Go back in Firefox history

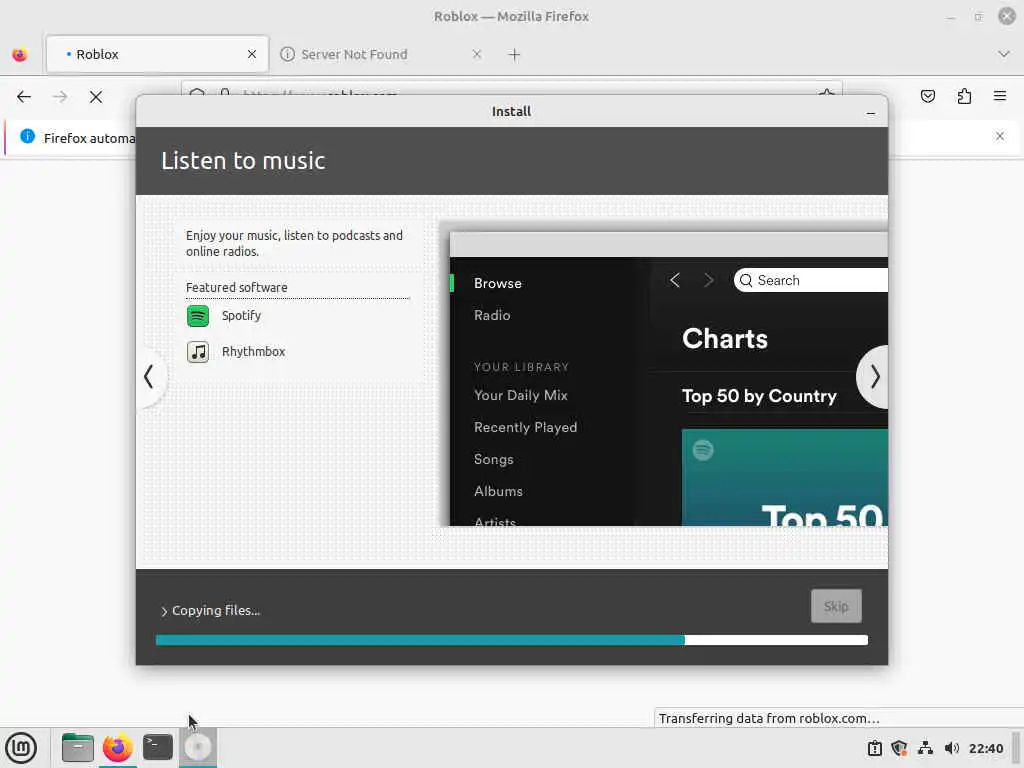pyautogui.click(x=24, y=97)
